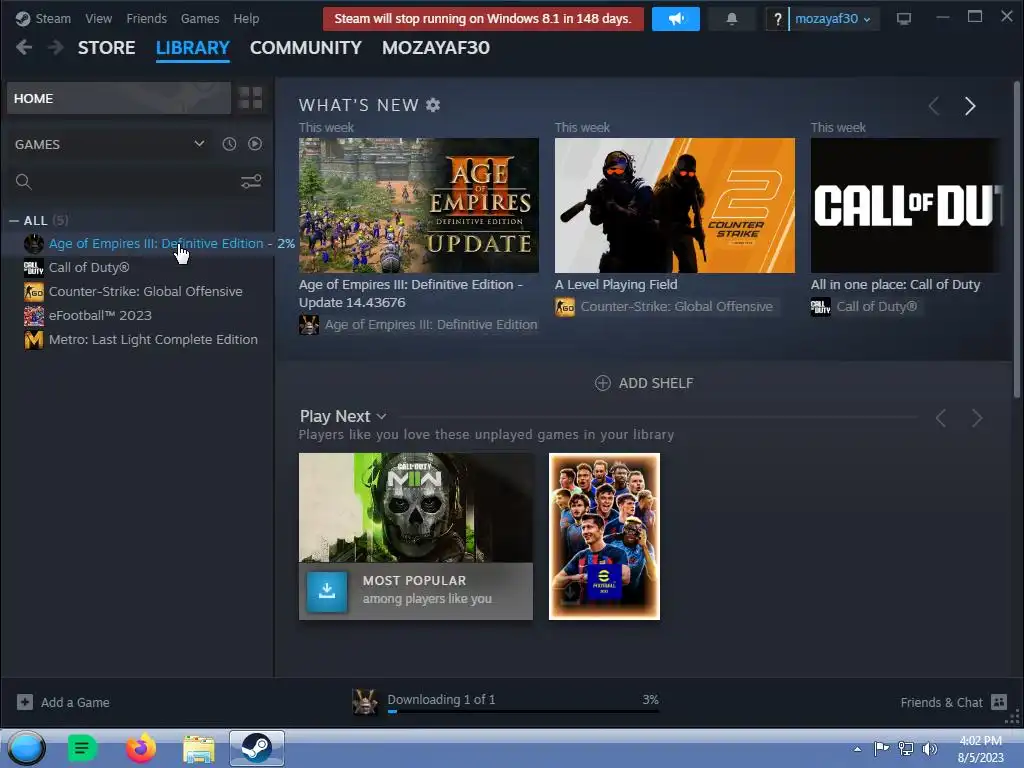Switch to collections grid view icon

point(250,98)
